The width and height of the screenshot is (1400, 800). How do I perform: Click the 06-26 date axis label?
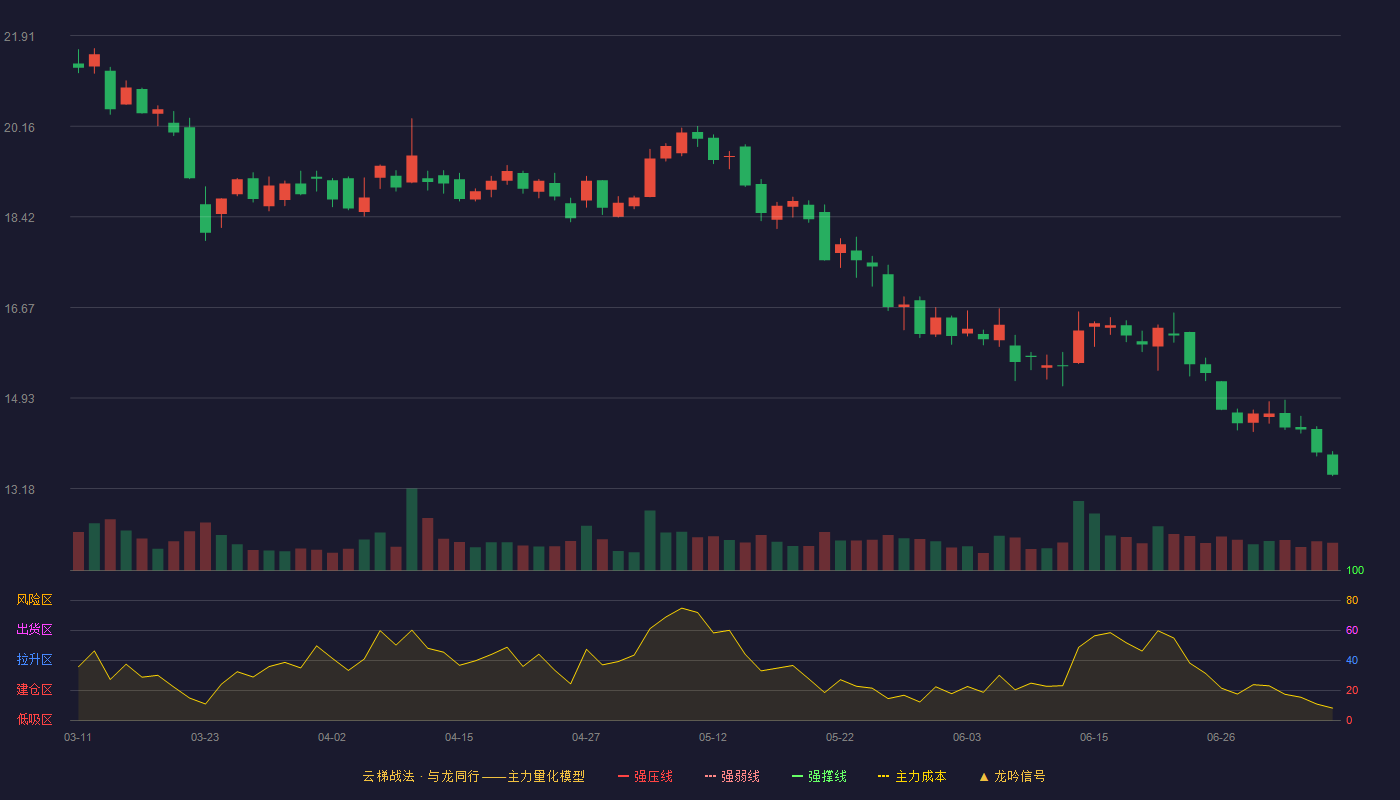1221,737
